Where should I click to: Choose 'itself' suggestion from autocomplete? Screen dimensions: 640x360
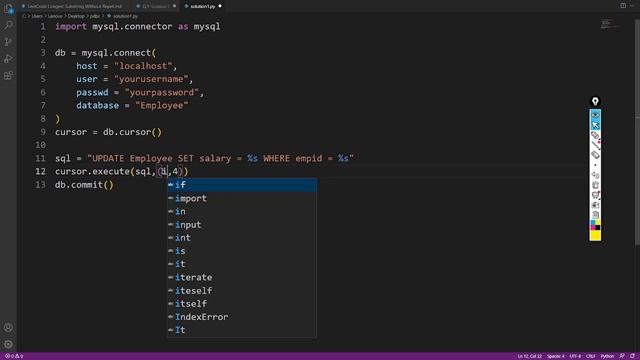tap(242, 304)
